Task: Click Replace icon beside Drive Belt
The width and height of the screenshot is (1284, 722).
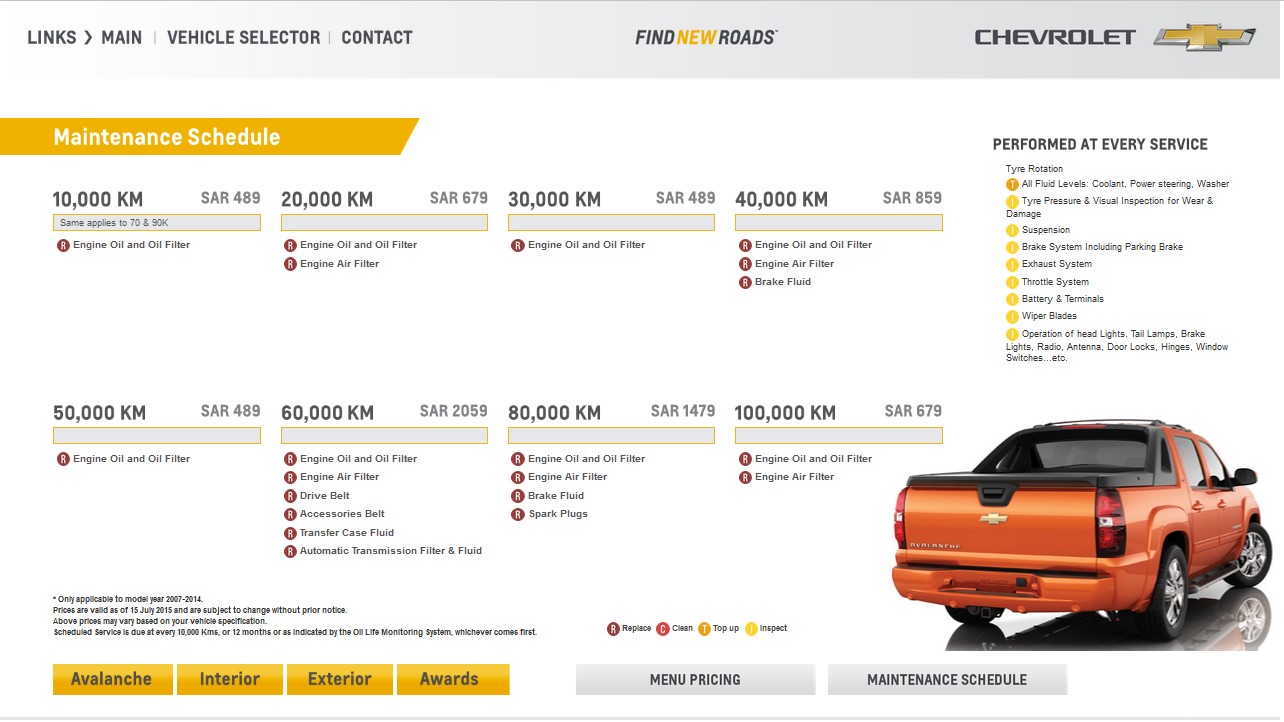Action: [x=290, y=496]
